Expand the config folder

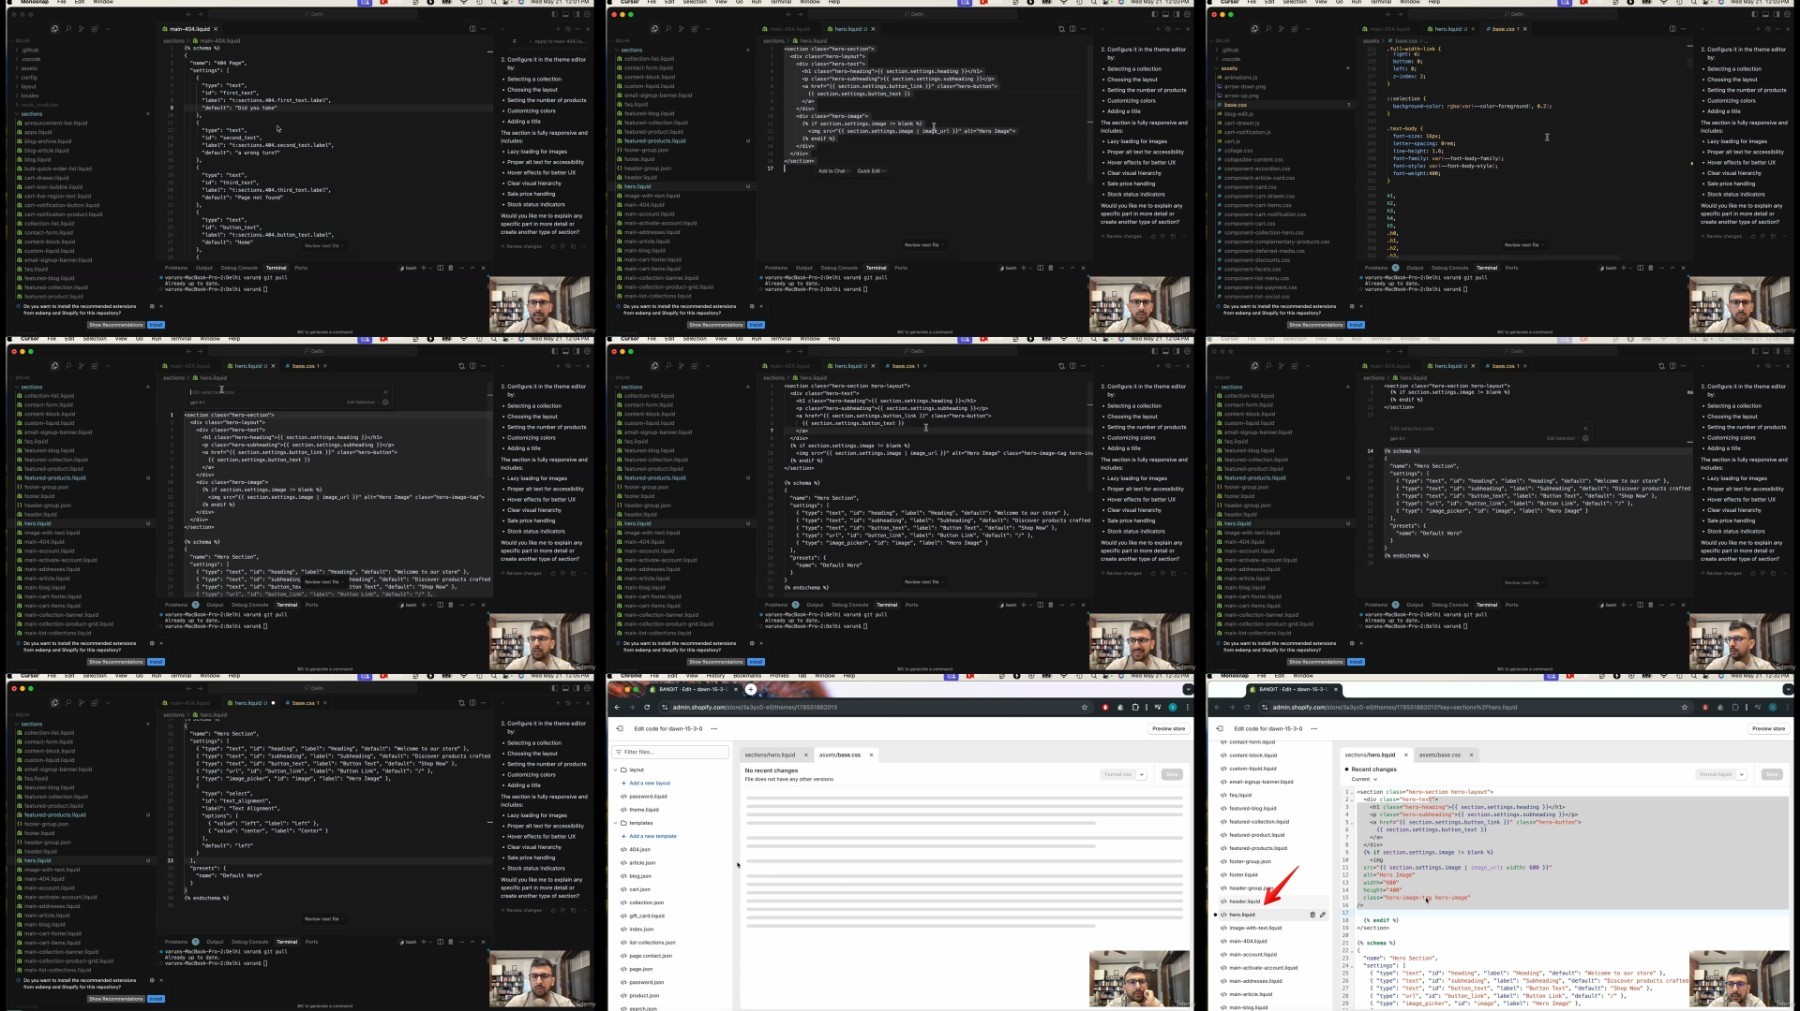click(29, 77)
